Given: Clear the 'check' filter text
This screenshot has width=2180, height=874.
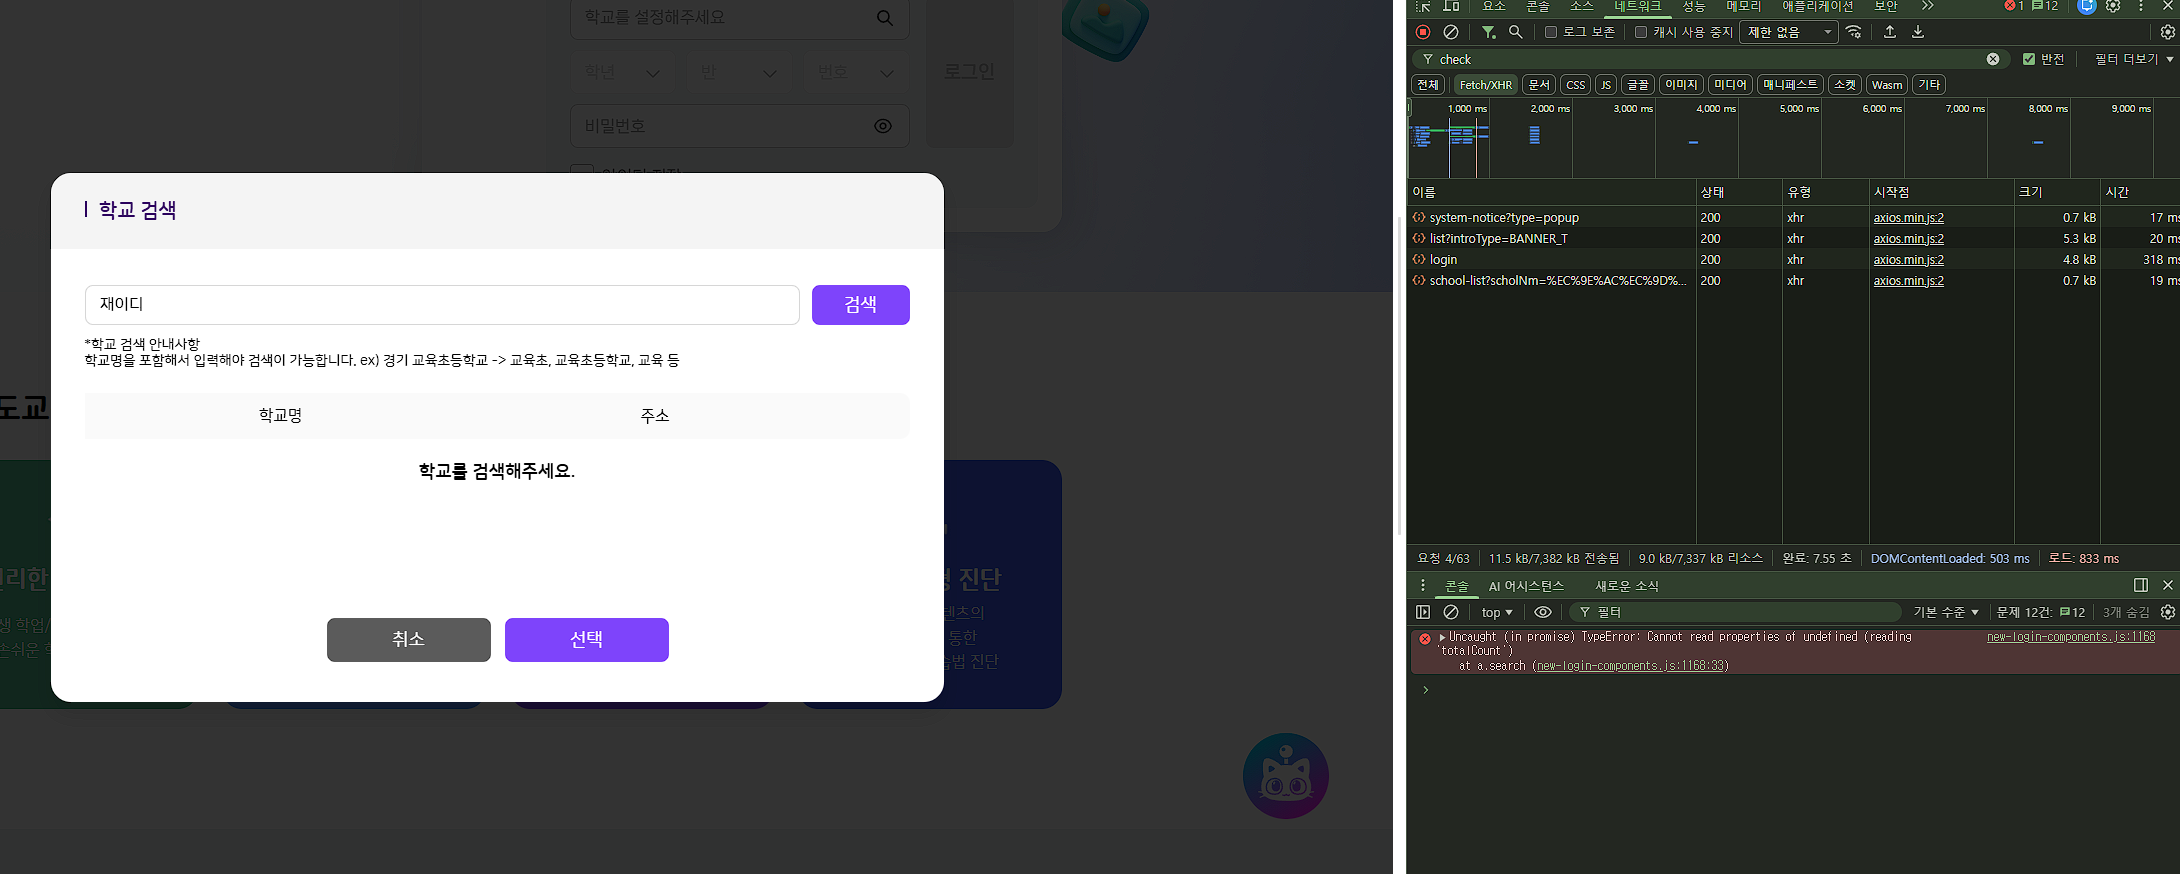Looking at the screenshot, I should [x=1993, y=59].
